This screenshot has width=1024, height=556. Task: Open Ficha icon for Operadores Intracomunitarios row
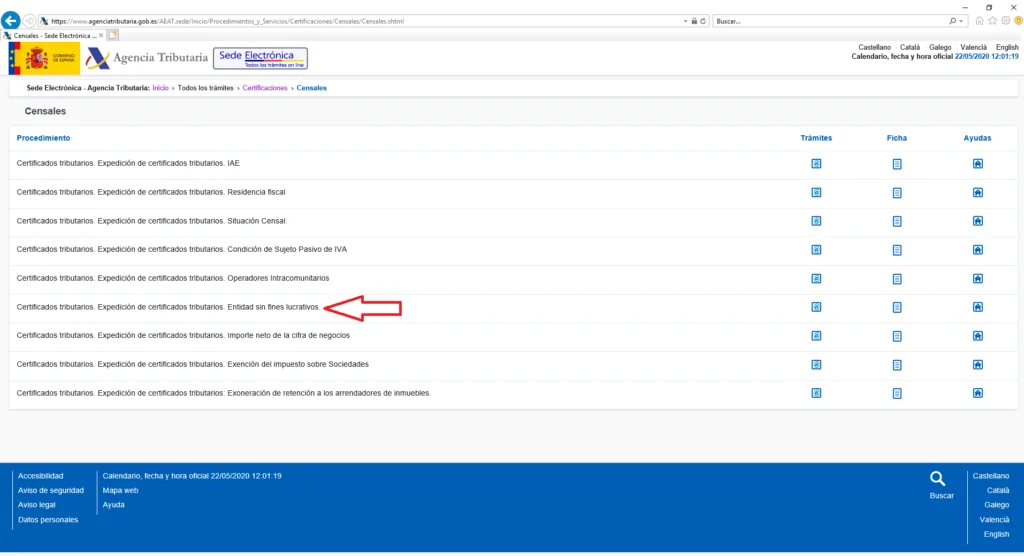point(897,279)
